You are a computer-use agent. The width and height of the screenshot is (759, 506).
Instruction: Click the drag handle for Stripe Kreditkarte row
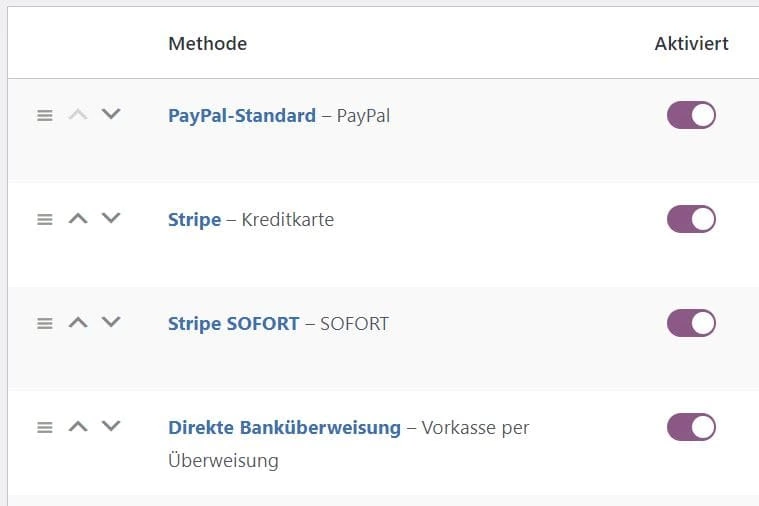[x=44, y=220]
